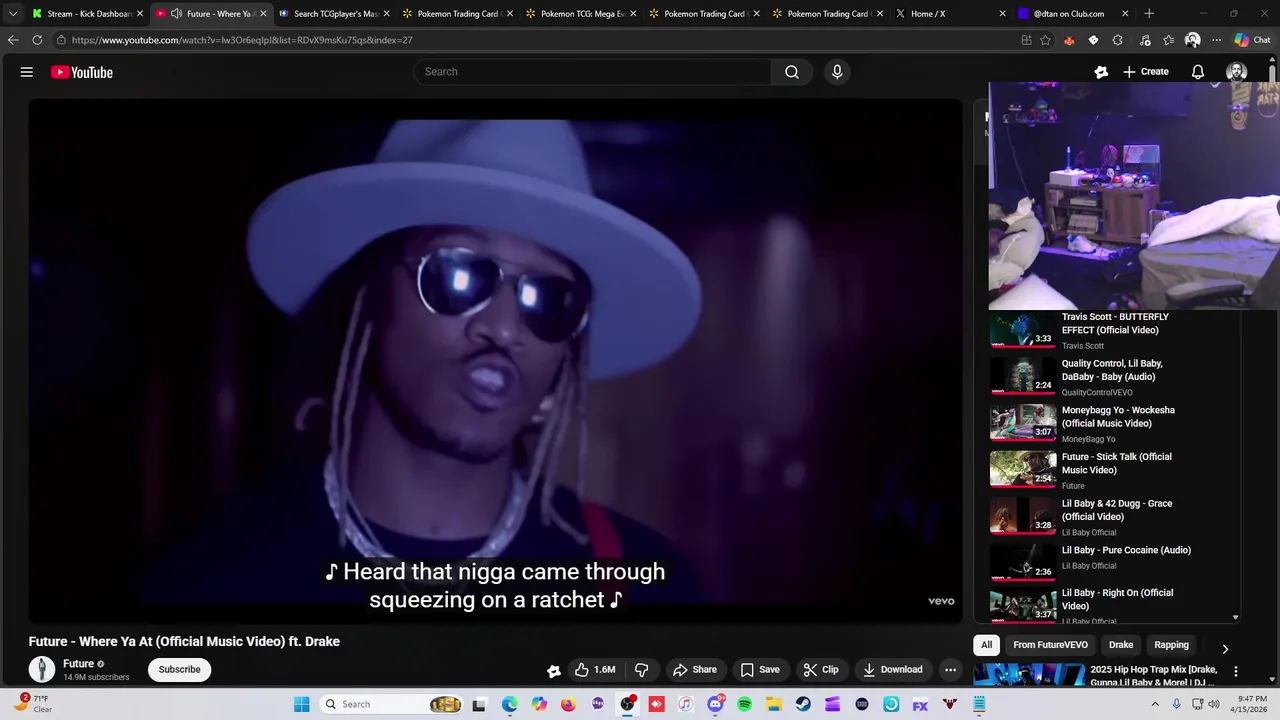Open 'Lil Baby - Pure Cocaine (Audio)' title
The width and height of the screenshot is (1280, 720).
tap(1126, 550)
